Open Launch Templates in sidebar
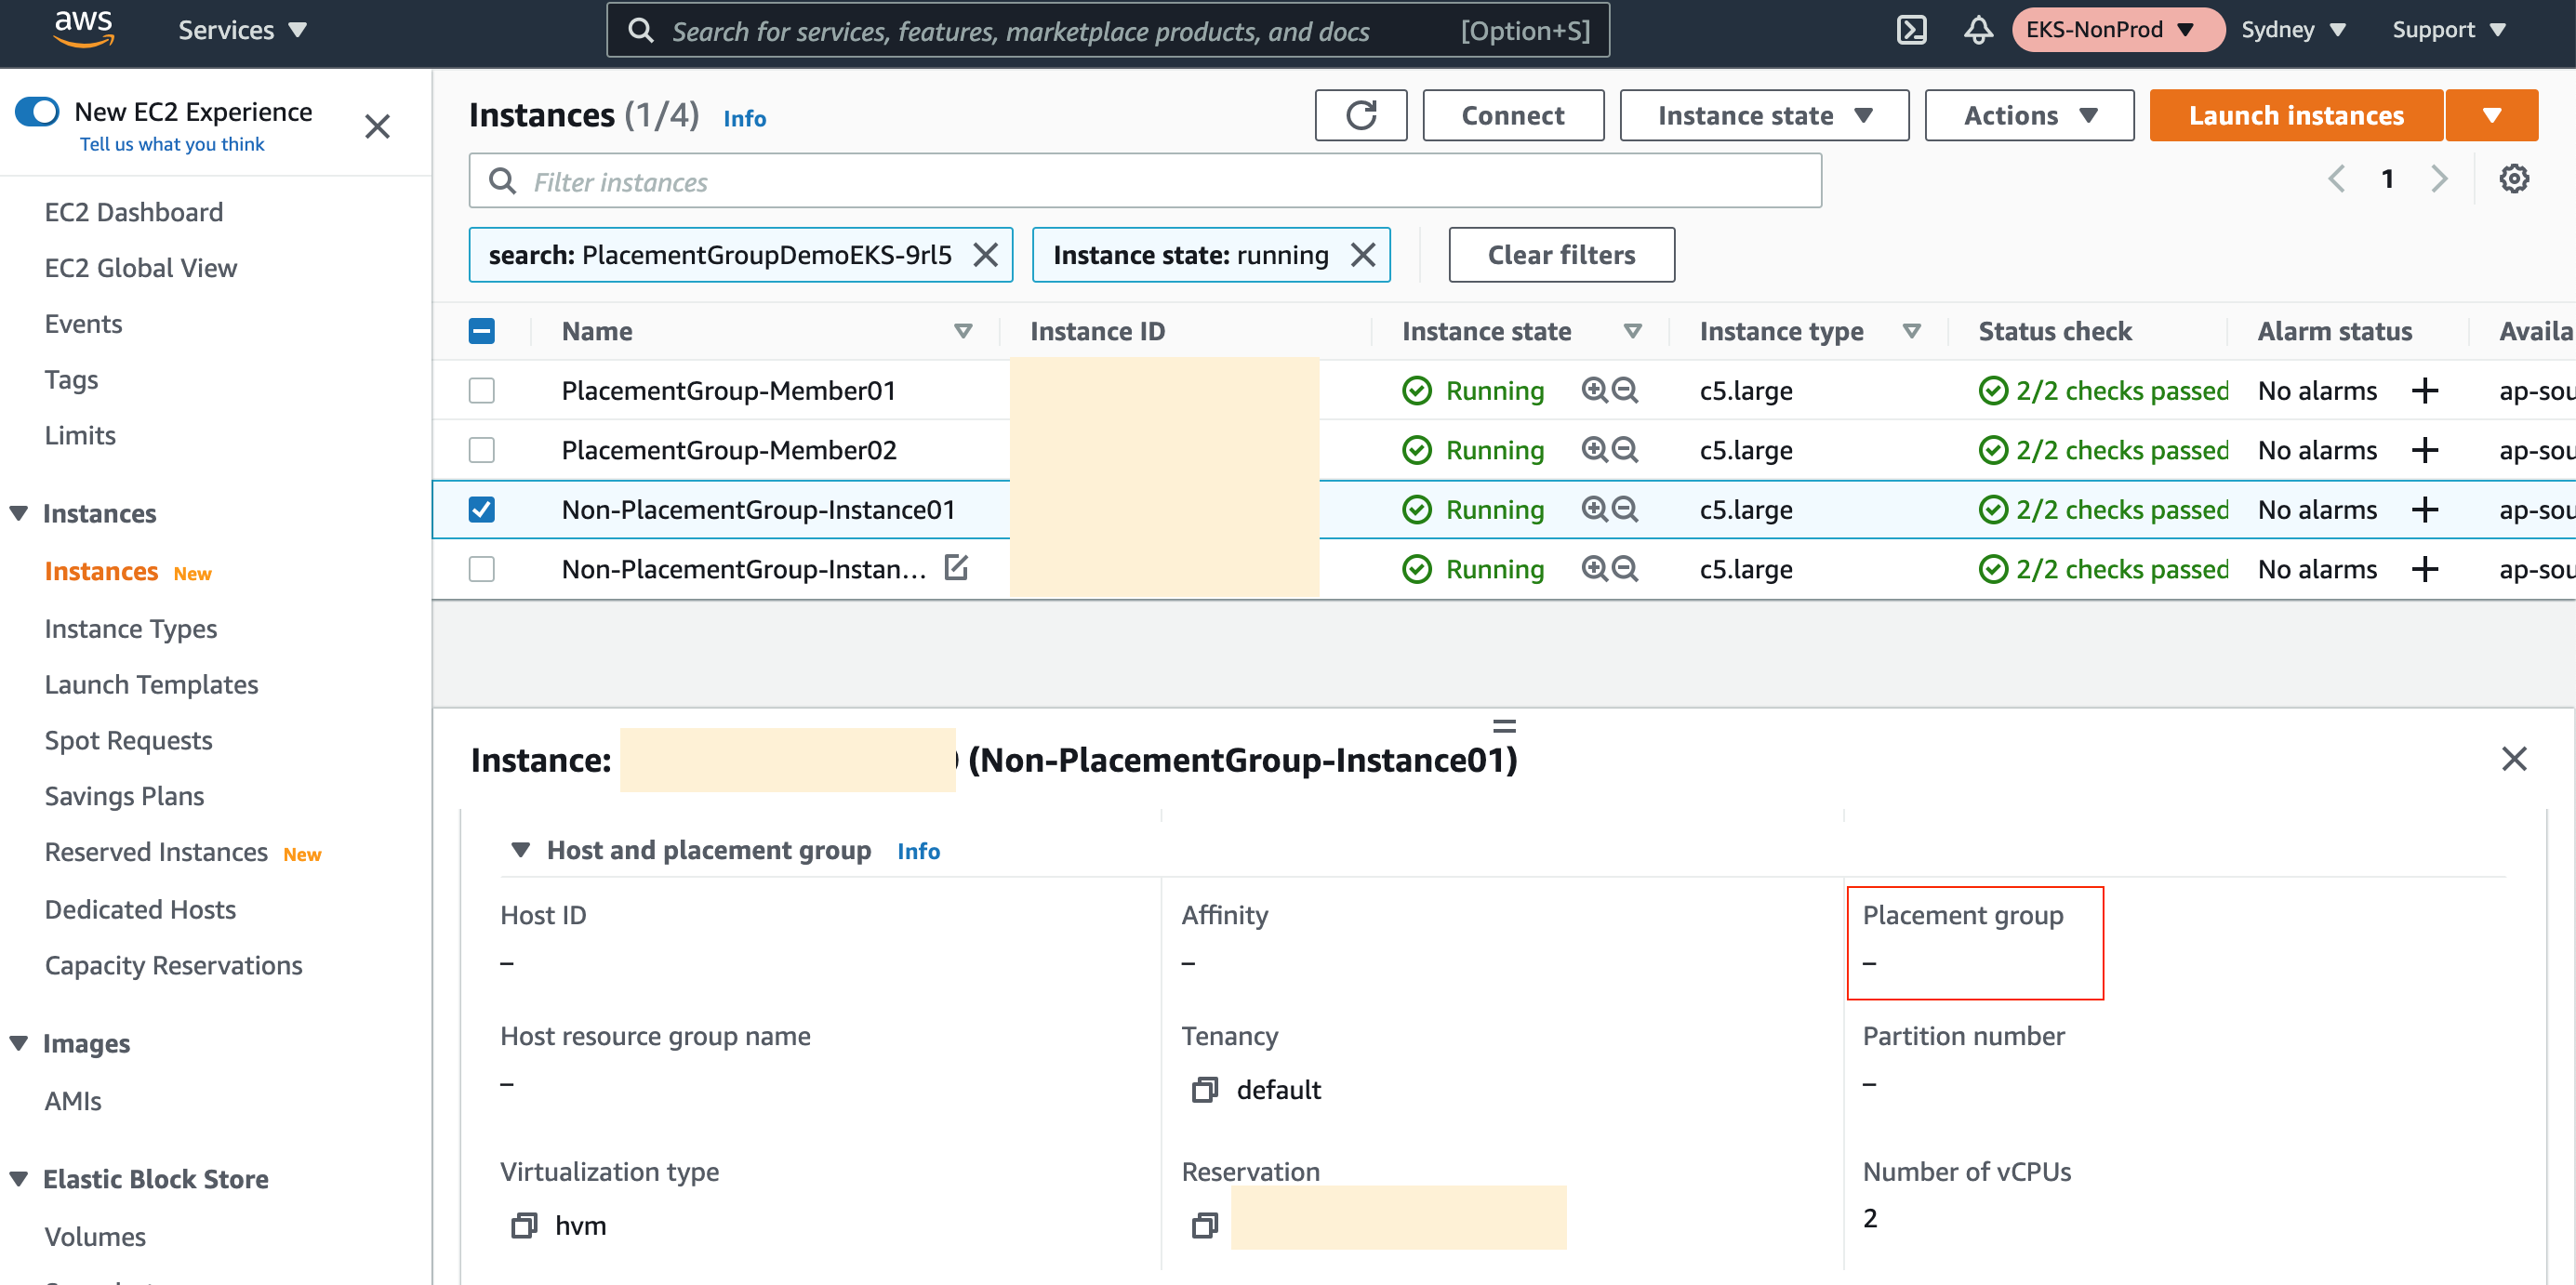 tap(151, 684)
